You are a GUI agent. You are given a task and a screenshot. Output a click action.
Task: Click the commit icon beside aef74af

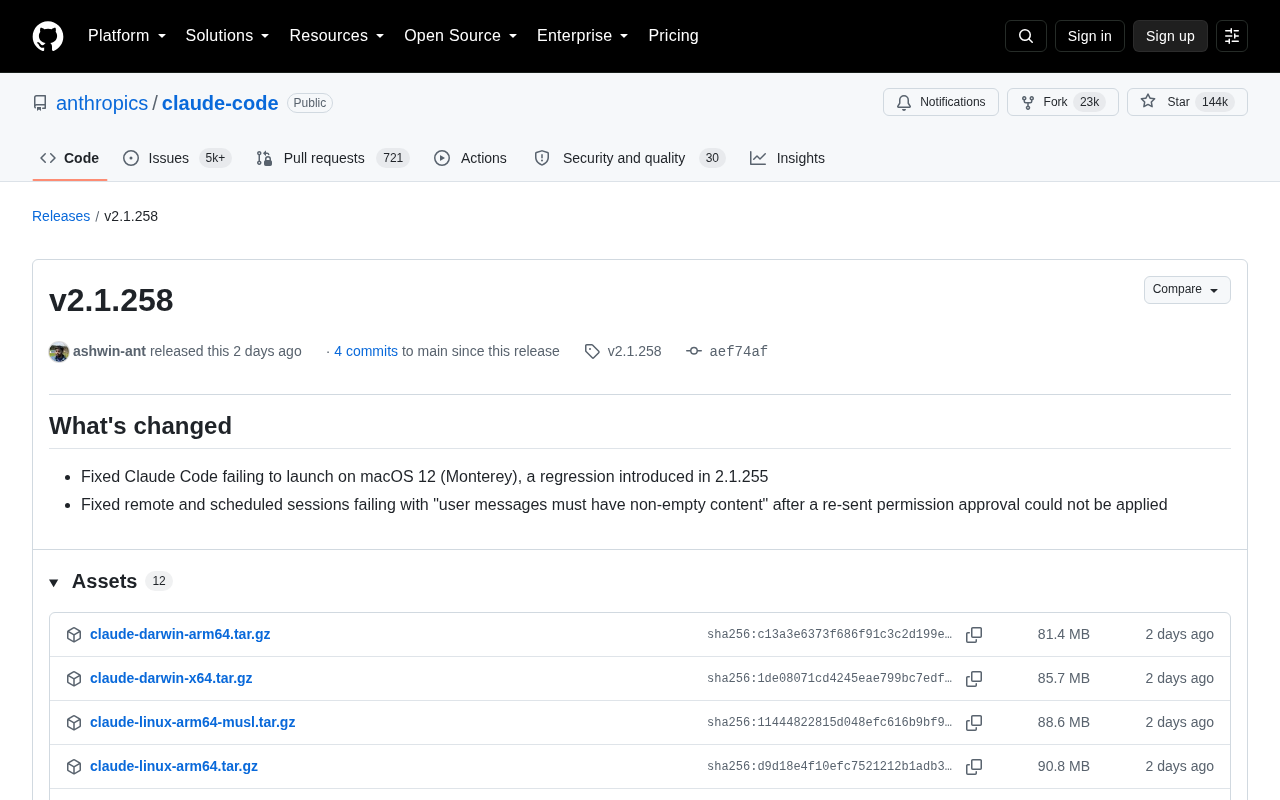tap(694, 351)
